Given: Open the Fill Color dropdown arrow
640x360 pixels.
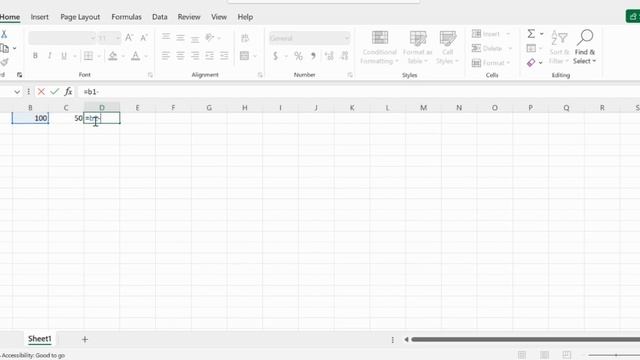Looking at the screenshot, I should [x=123, y=56].
